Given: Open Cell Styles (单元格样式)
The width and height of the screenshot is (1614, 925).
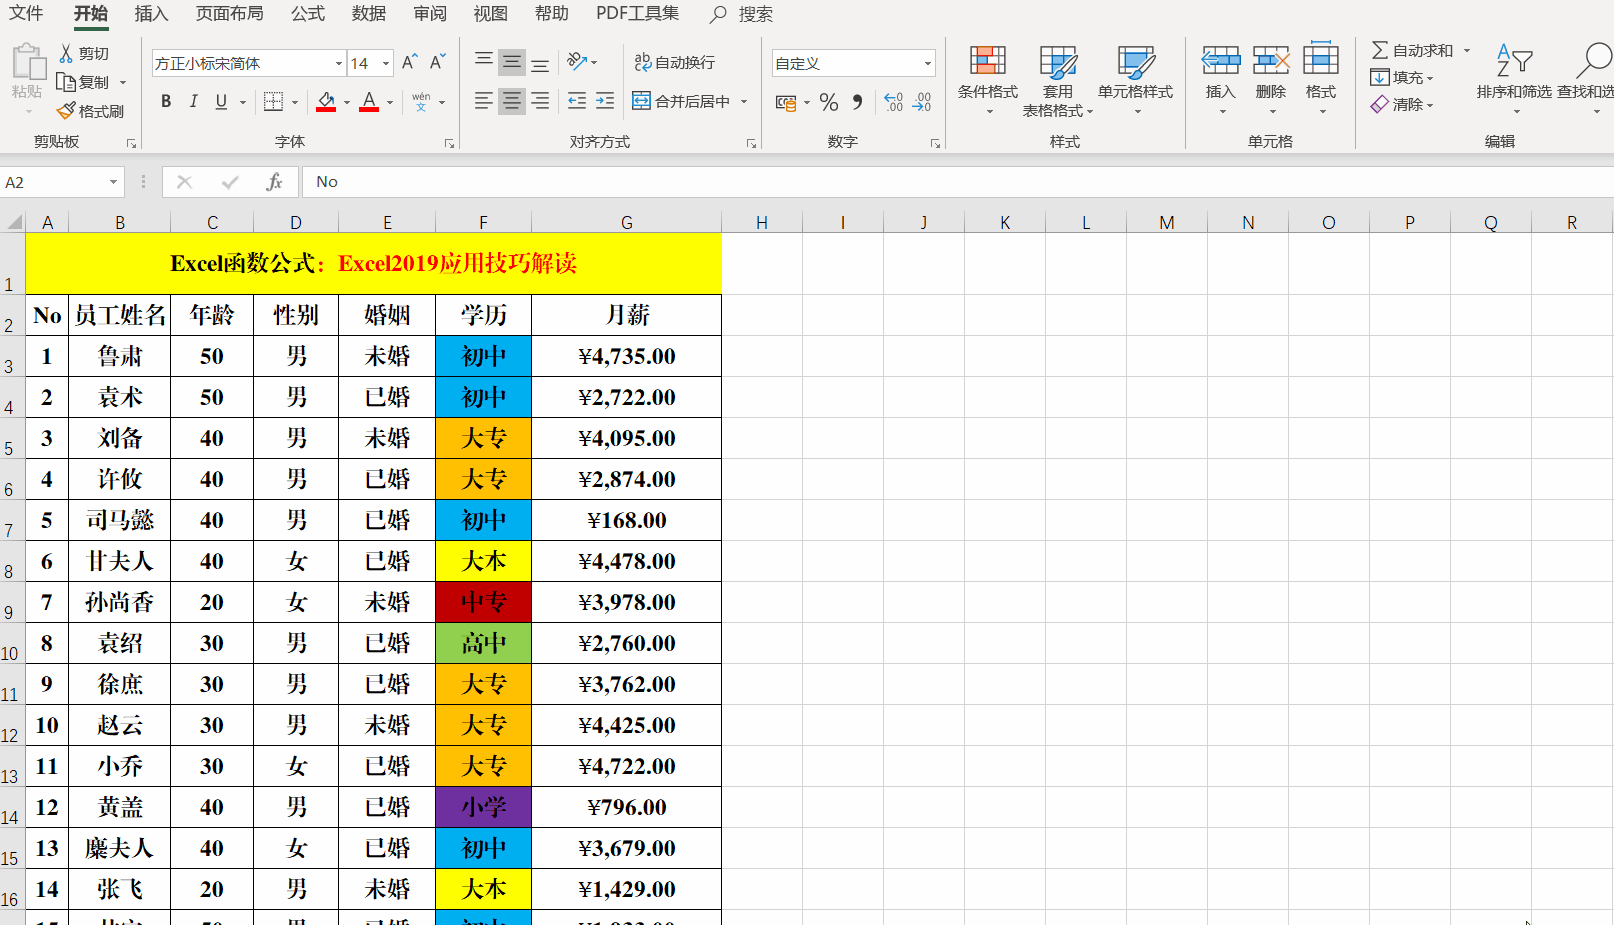Looking at the screenshot, I should [x=1136, y=78].
